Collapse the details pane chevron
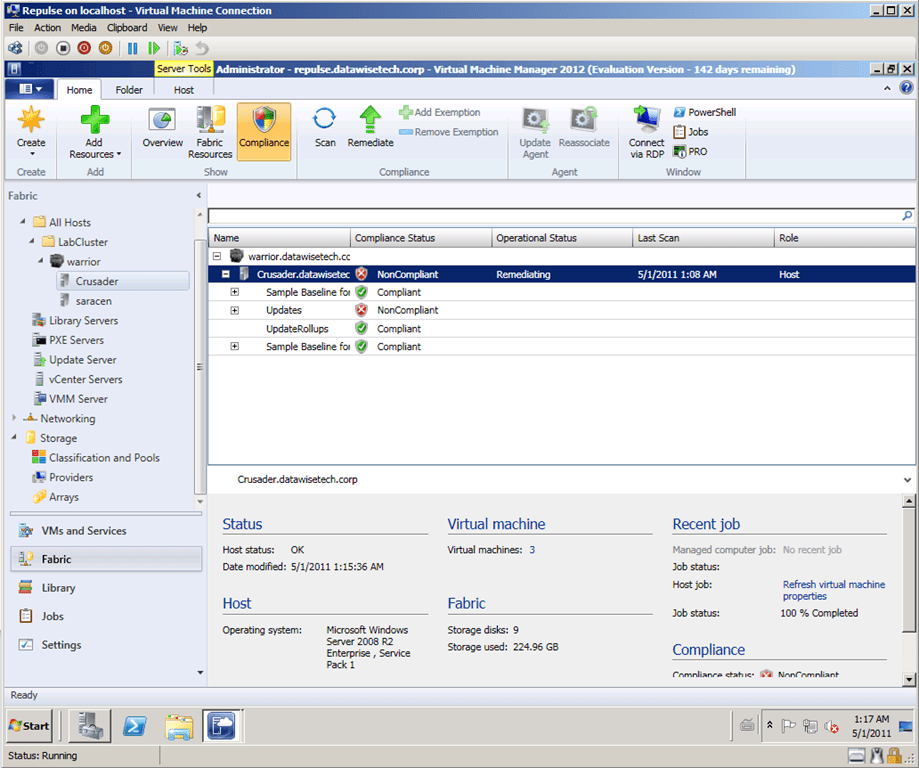 pyautogui.click(x=907, y=480)
